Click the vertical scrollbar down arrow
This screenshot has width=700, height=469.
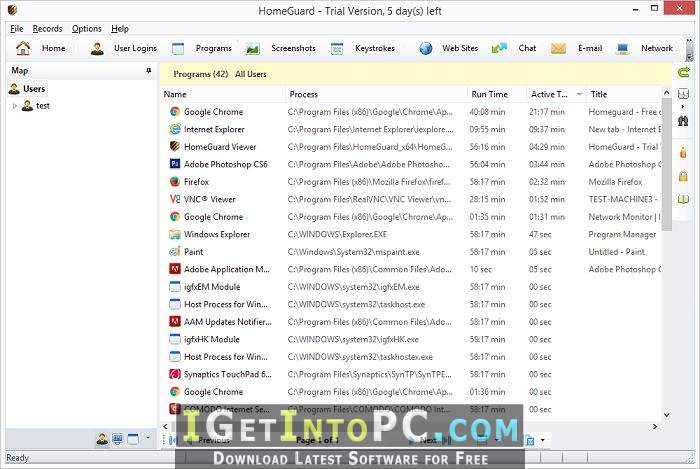[x=667, y=415]
